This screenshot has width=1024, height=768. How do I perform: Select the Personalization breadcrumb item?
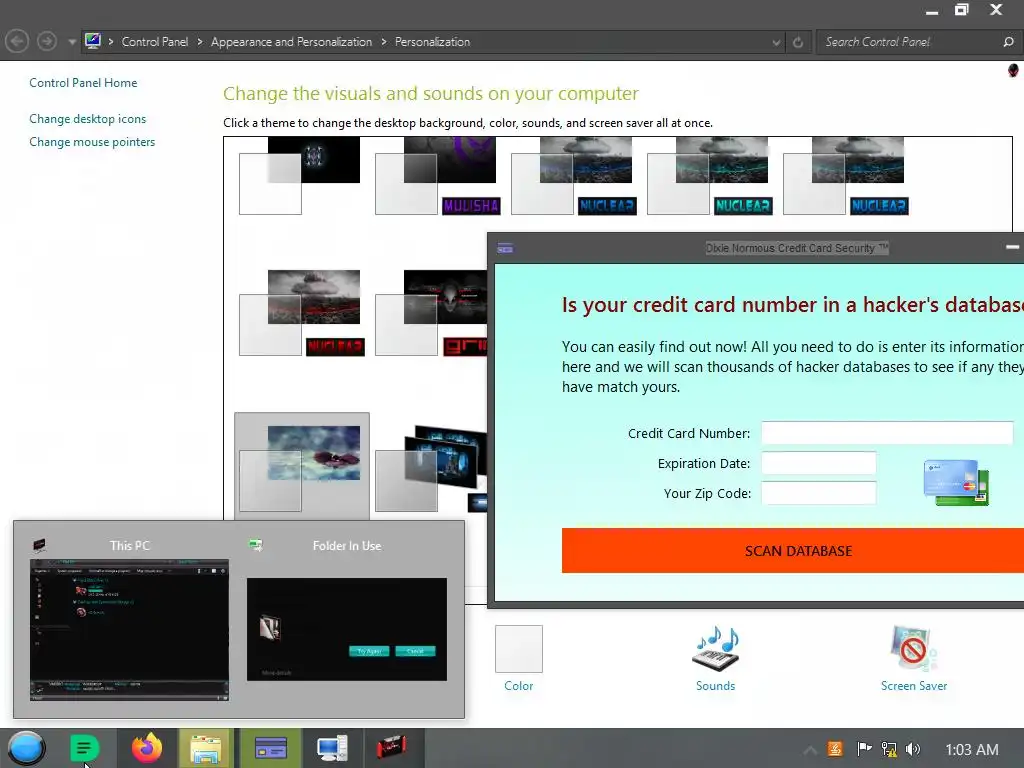click(432, 42)
